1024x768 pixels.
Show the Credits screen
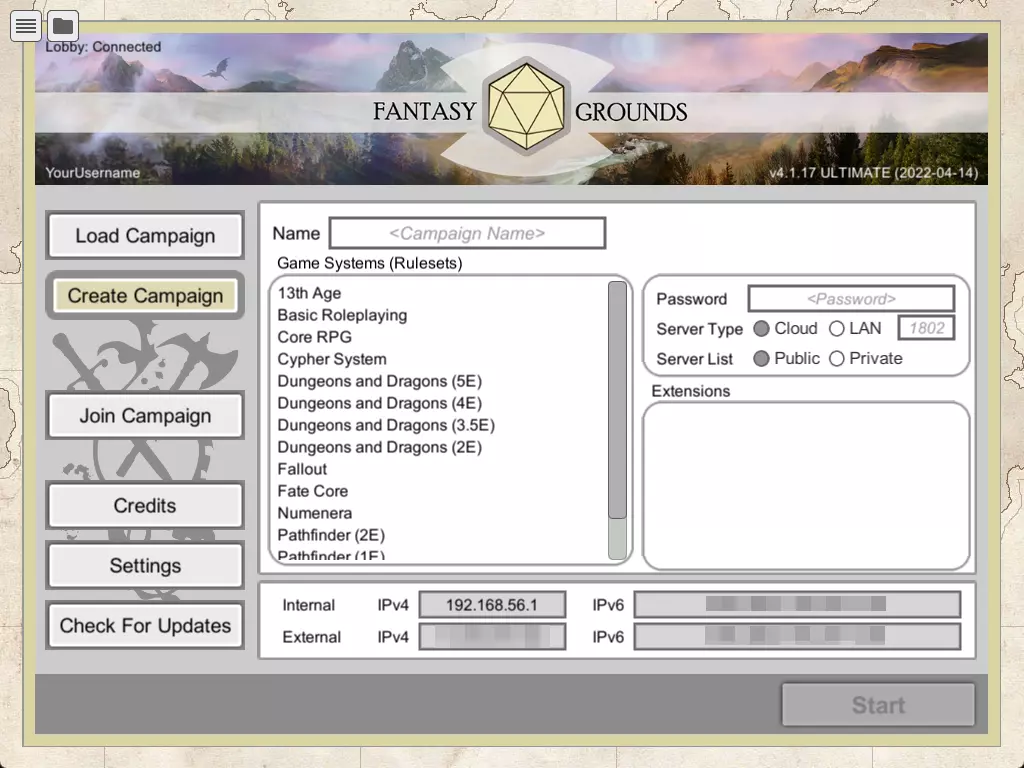click(x=145, y=505)
